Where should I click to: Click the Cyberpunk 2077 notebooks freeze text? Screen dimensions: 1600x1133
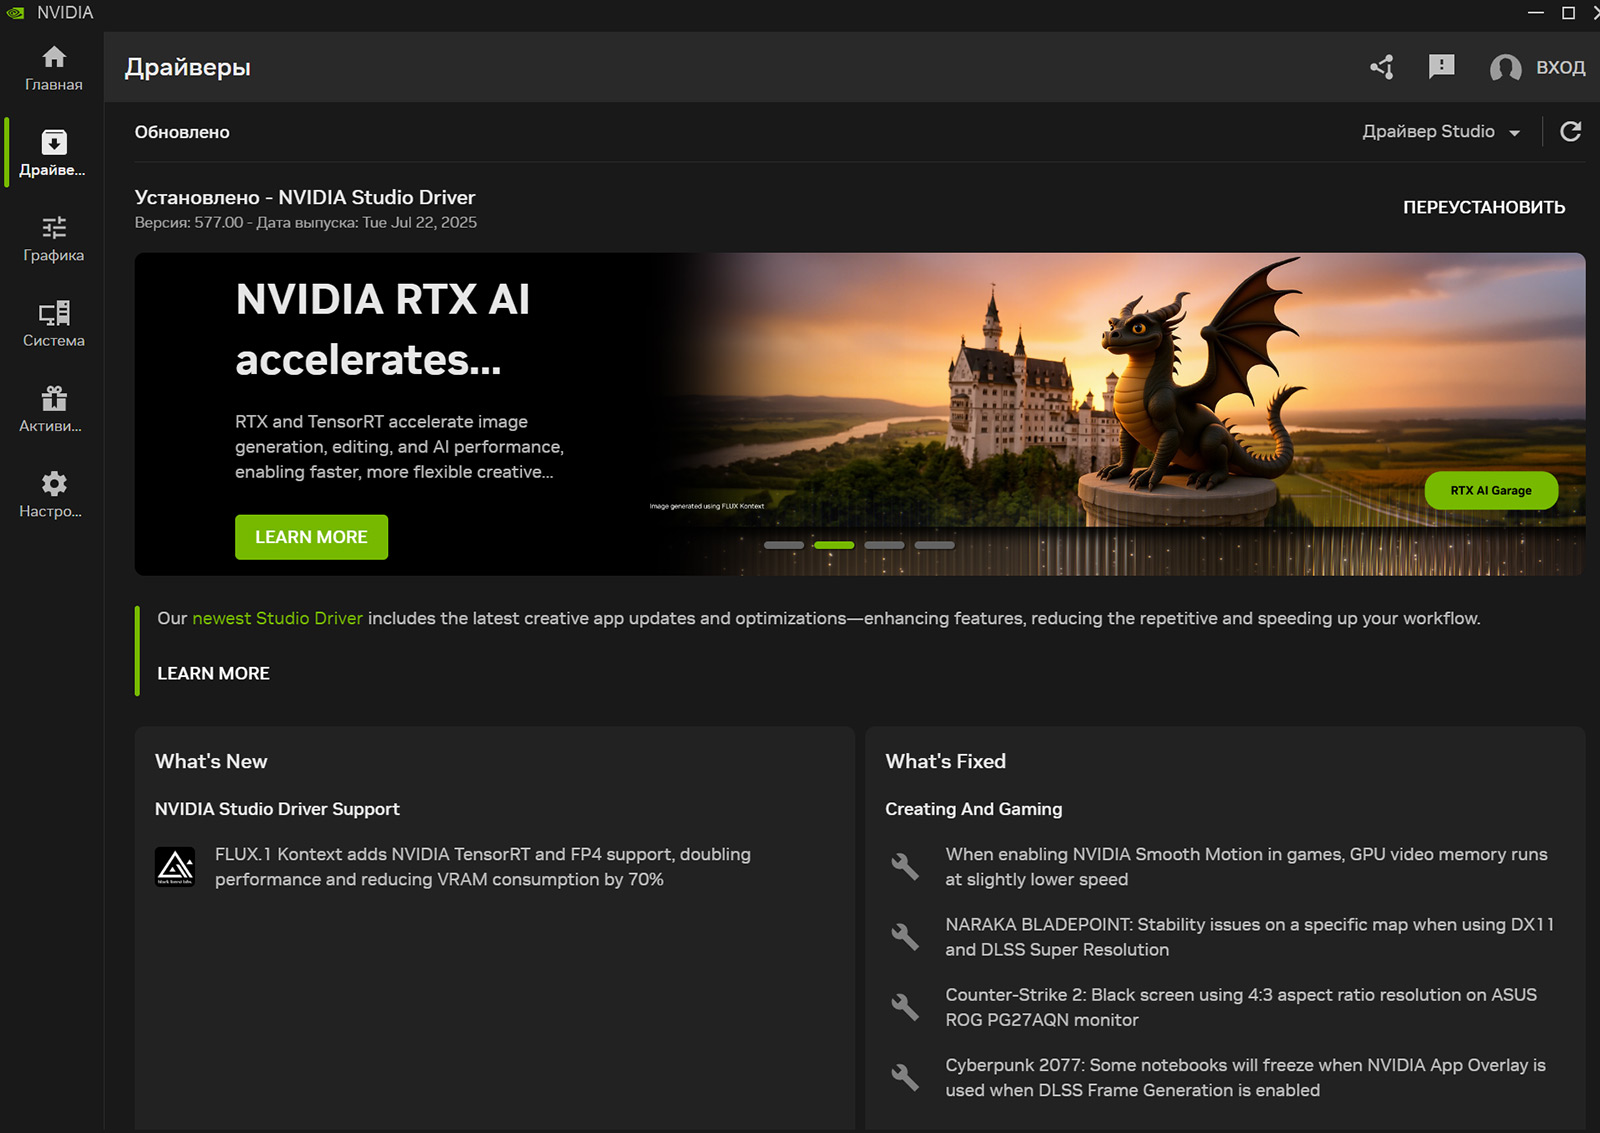[1245, 1078]
